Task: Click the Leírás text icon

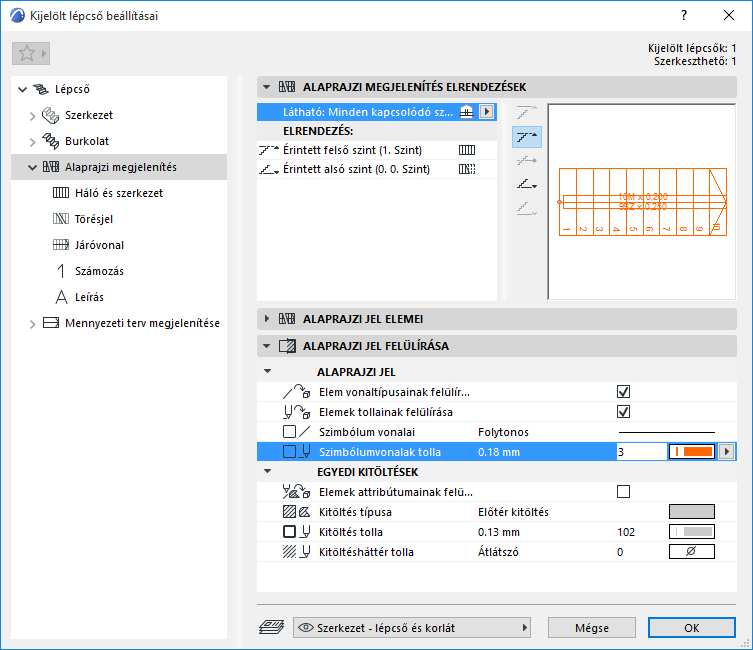Action: pos(61,297)
